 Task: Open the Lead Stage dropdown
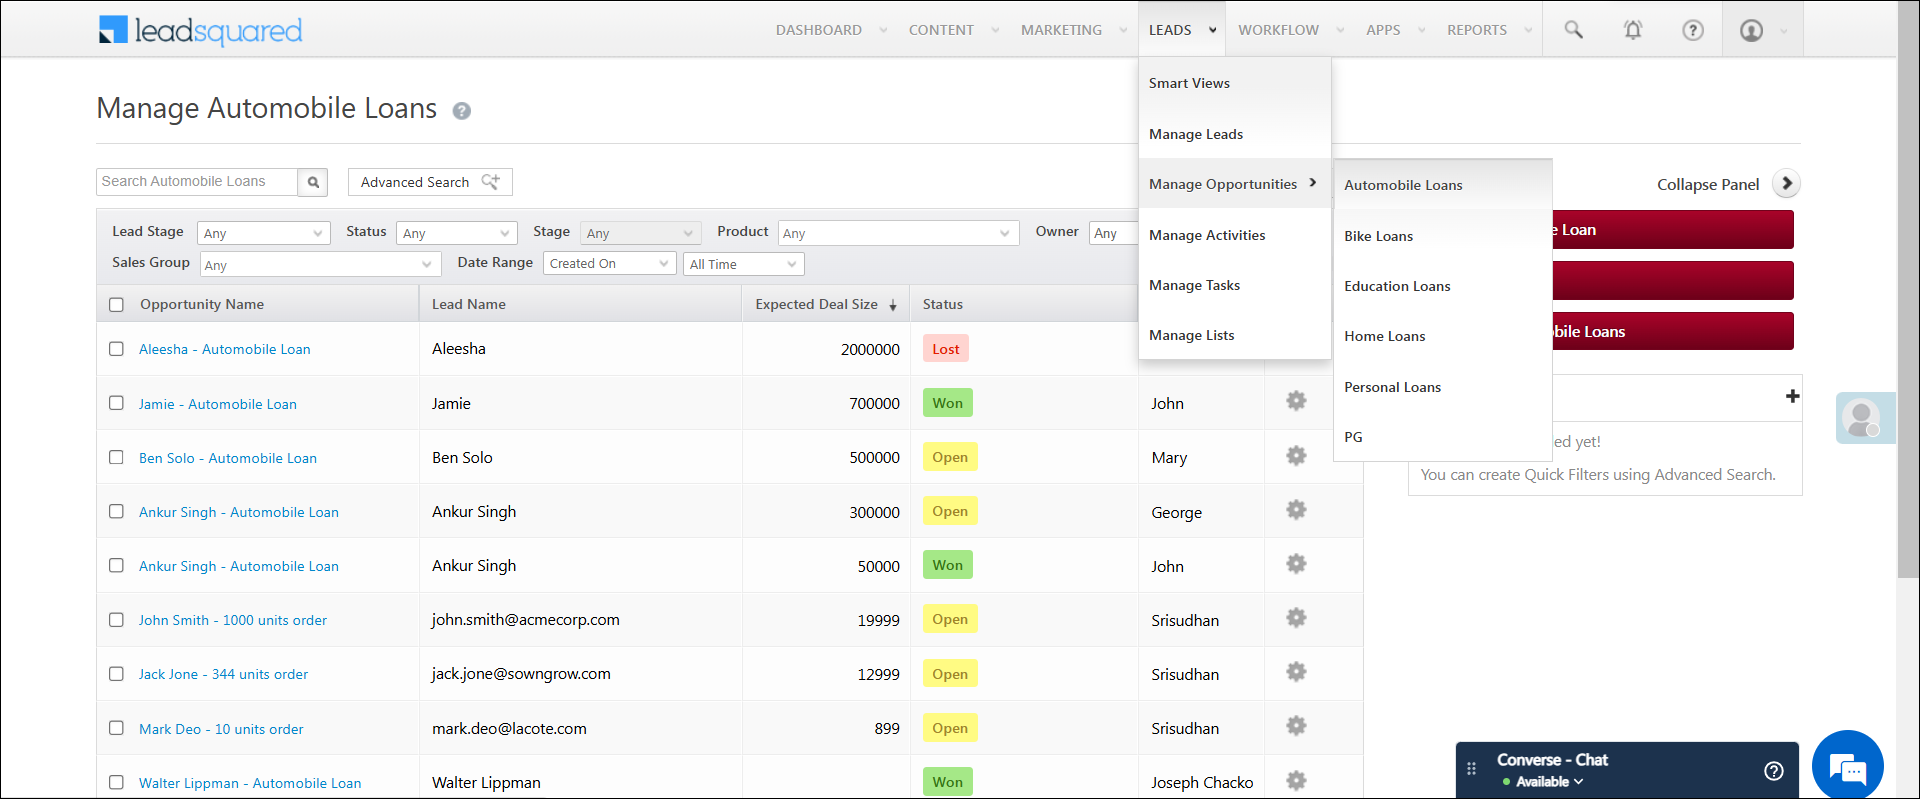[264, 233]
